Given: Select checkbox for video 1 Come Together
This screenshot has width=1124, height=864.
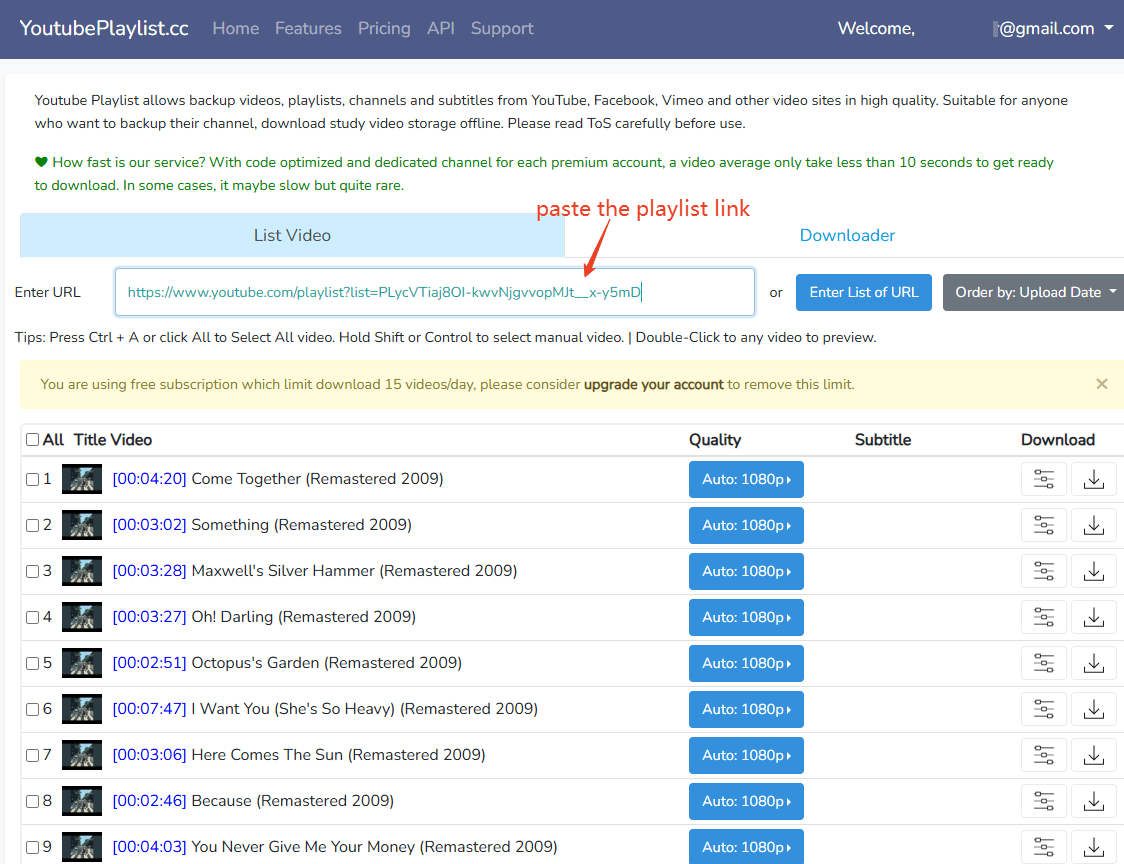Looking at the screenshot, I should (33, 480).
